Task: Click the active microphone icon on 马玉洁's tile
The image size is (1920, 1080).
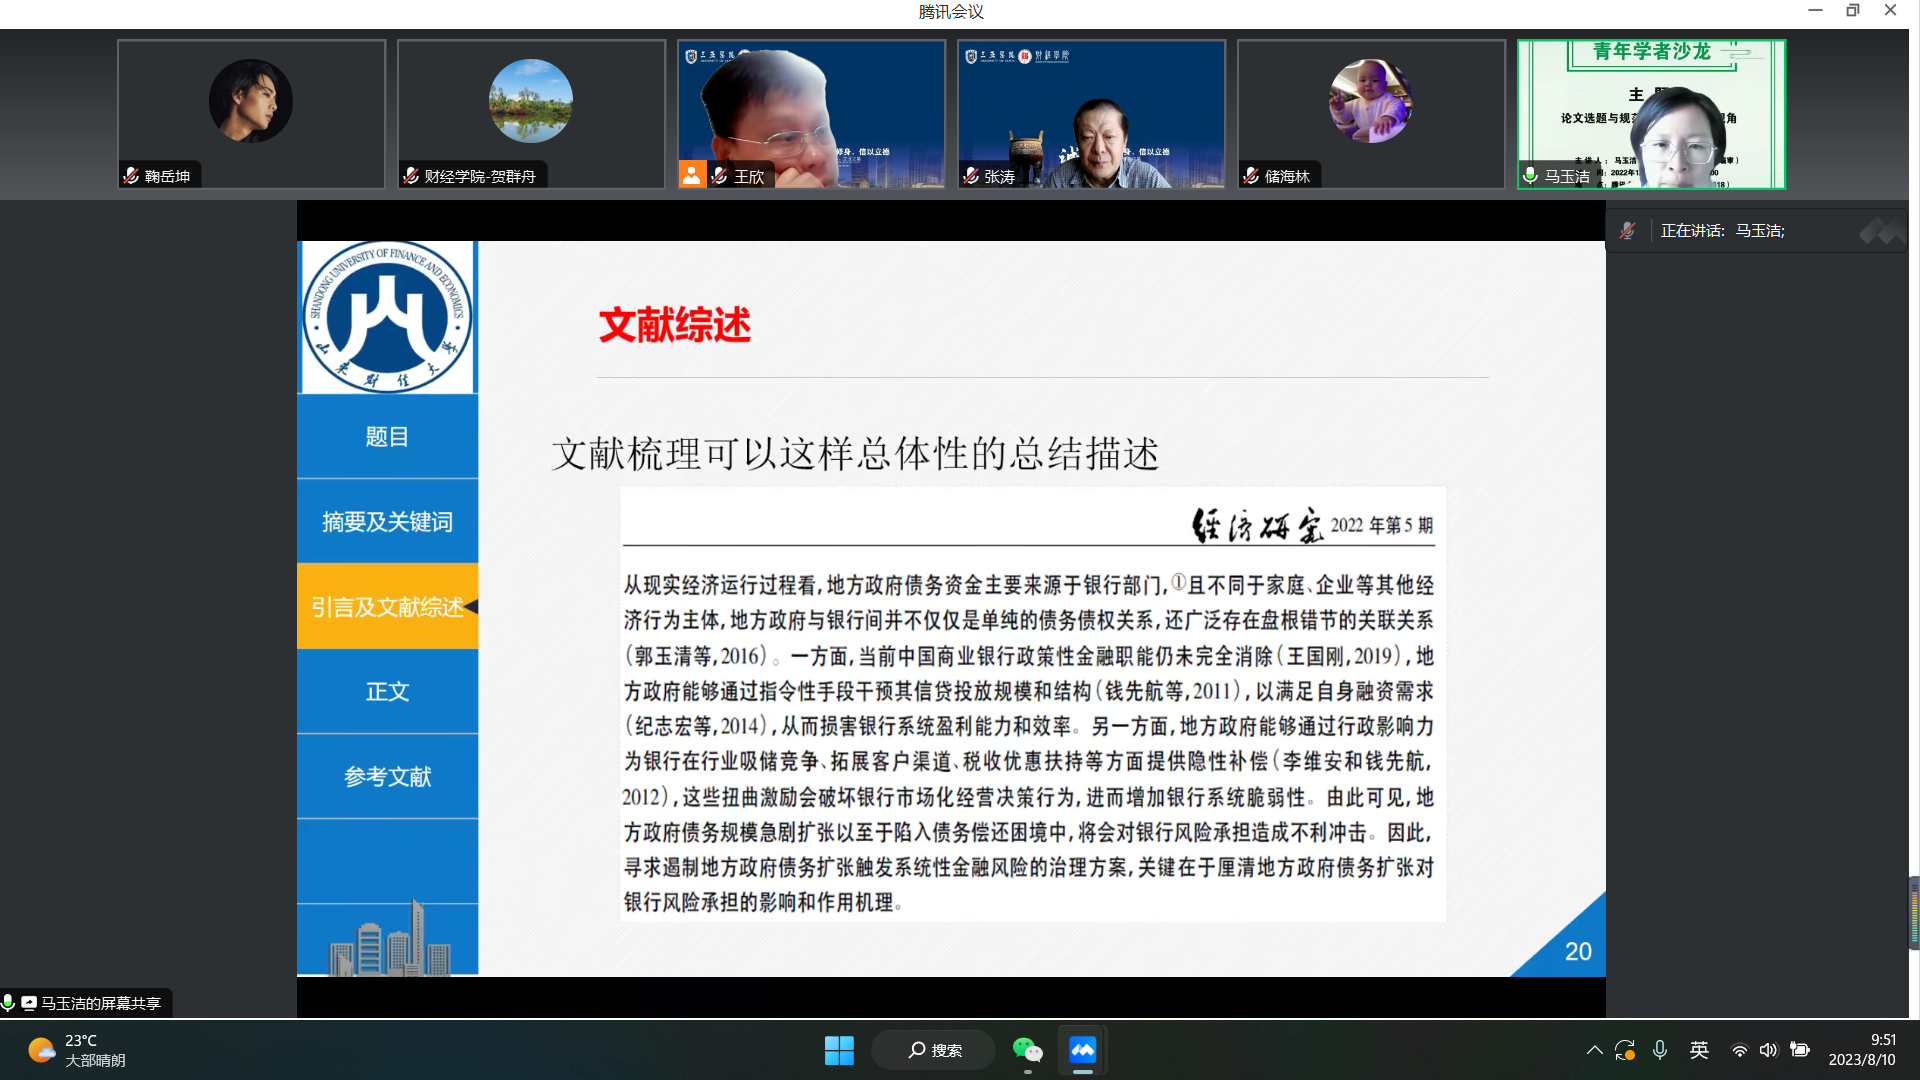Action: pos(1529,175)
